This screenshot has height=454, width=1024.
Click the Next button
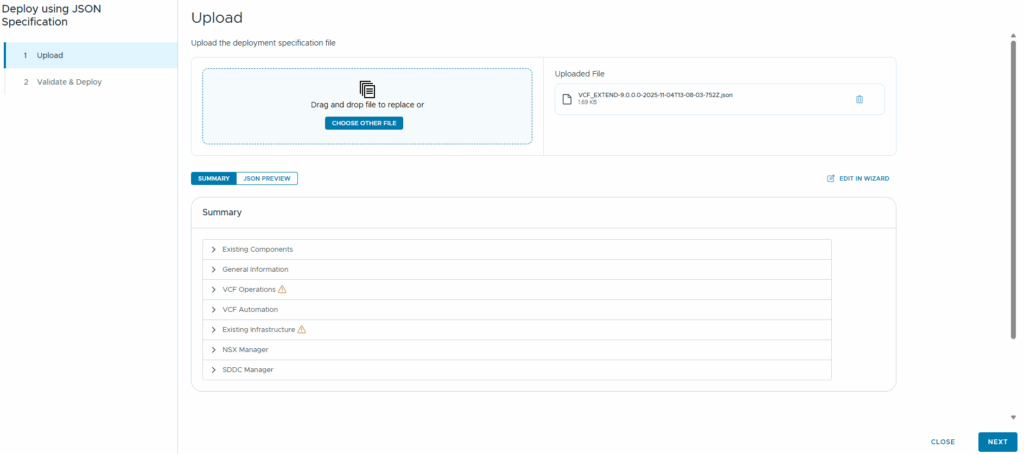[x=997, y=442]
